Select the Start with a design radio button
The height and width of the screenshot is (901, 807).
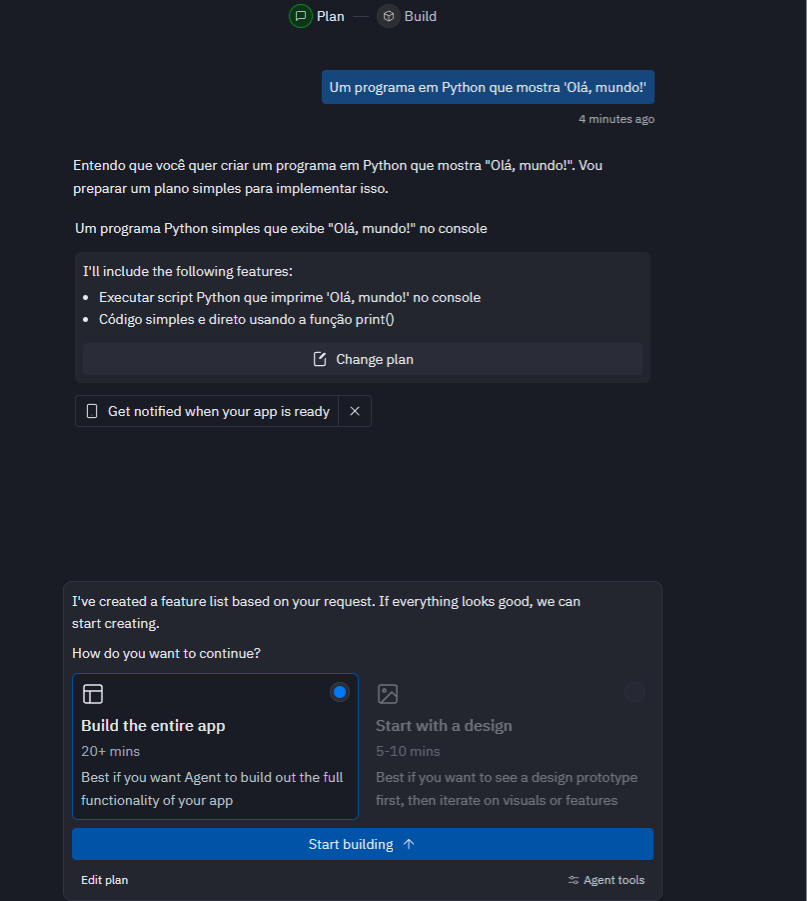(x=635, y=691)
